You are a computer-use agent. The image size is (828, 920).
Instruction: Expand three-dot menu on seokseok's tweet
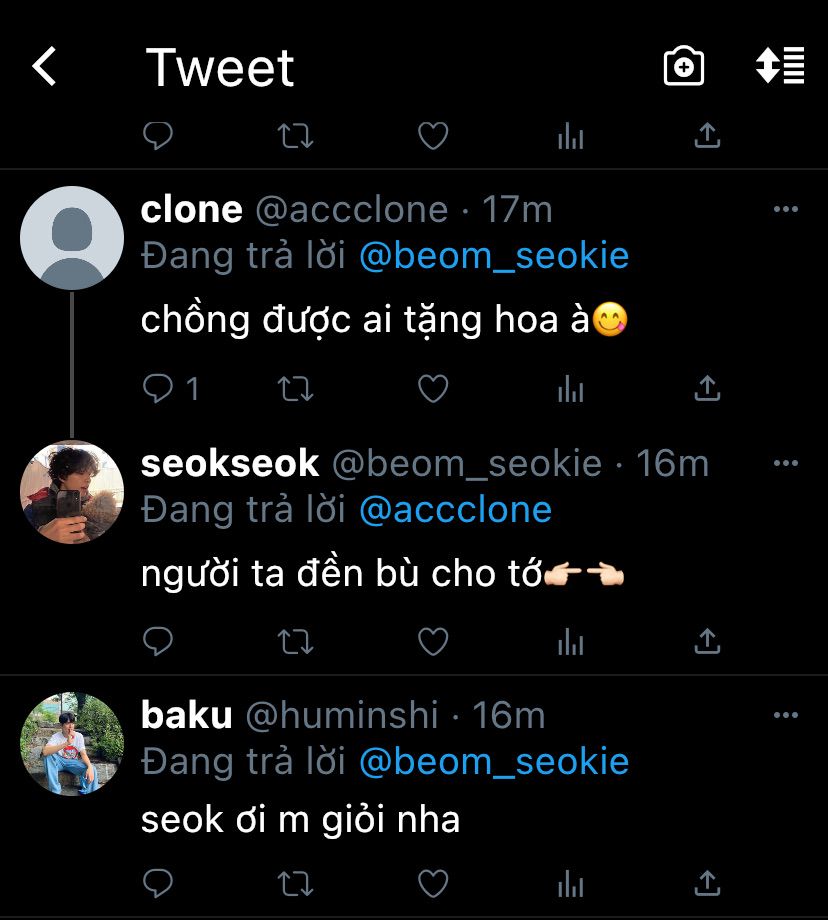coord(786,464)
